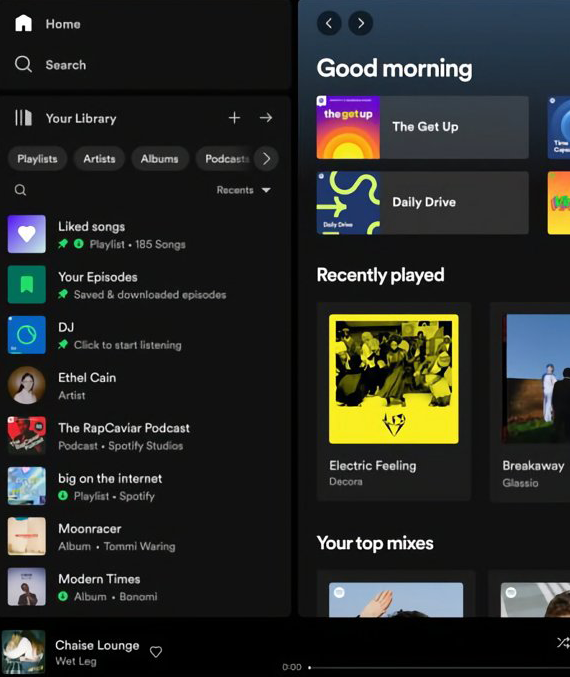The height and width of the screenshot is (677, 570).
Task: Open Modern Times album cover
Action: [x=27, y=587]
